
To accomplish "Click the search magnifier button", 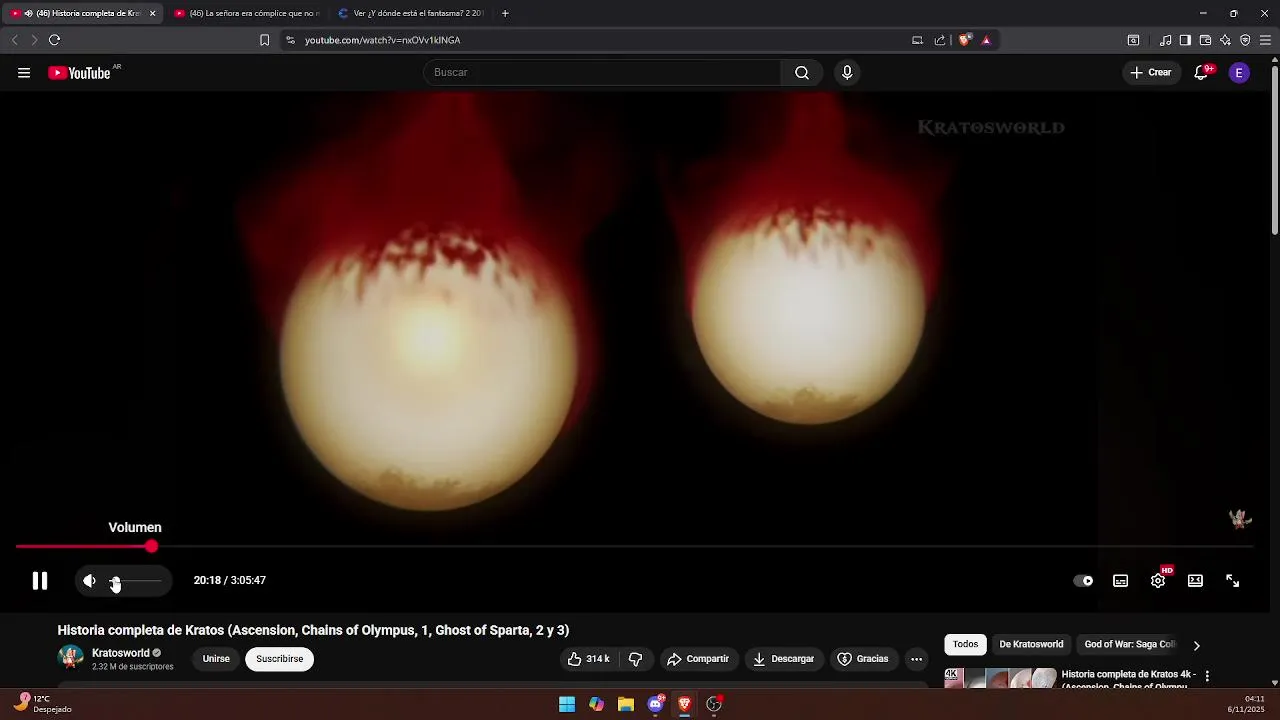I will (802, 73).
